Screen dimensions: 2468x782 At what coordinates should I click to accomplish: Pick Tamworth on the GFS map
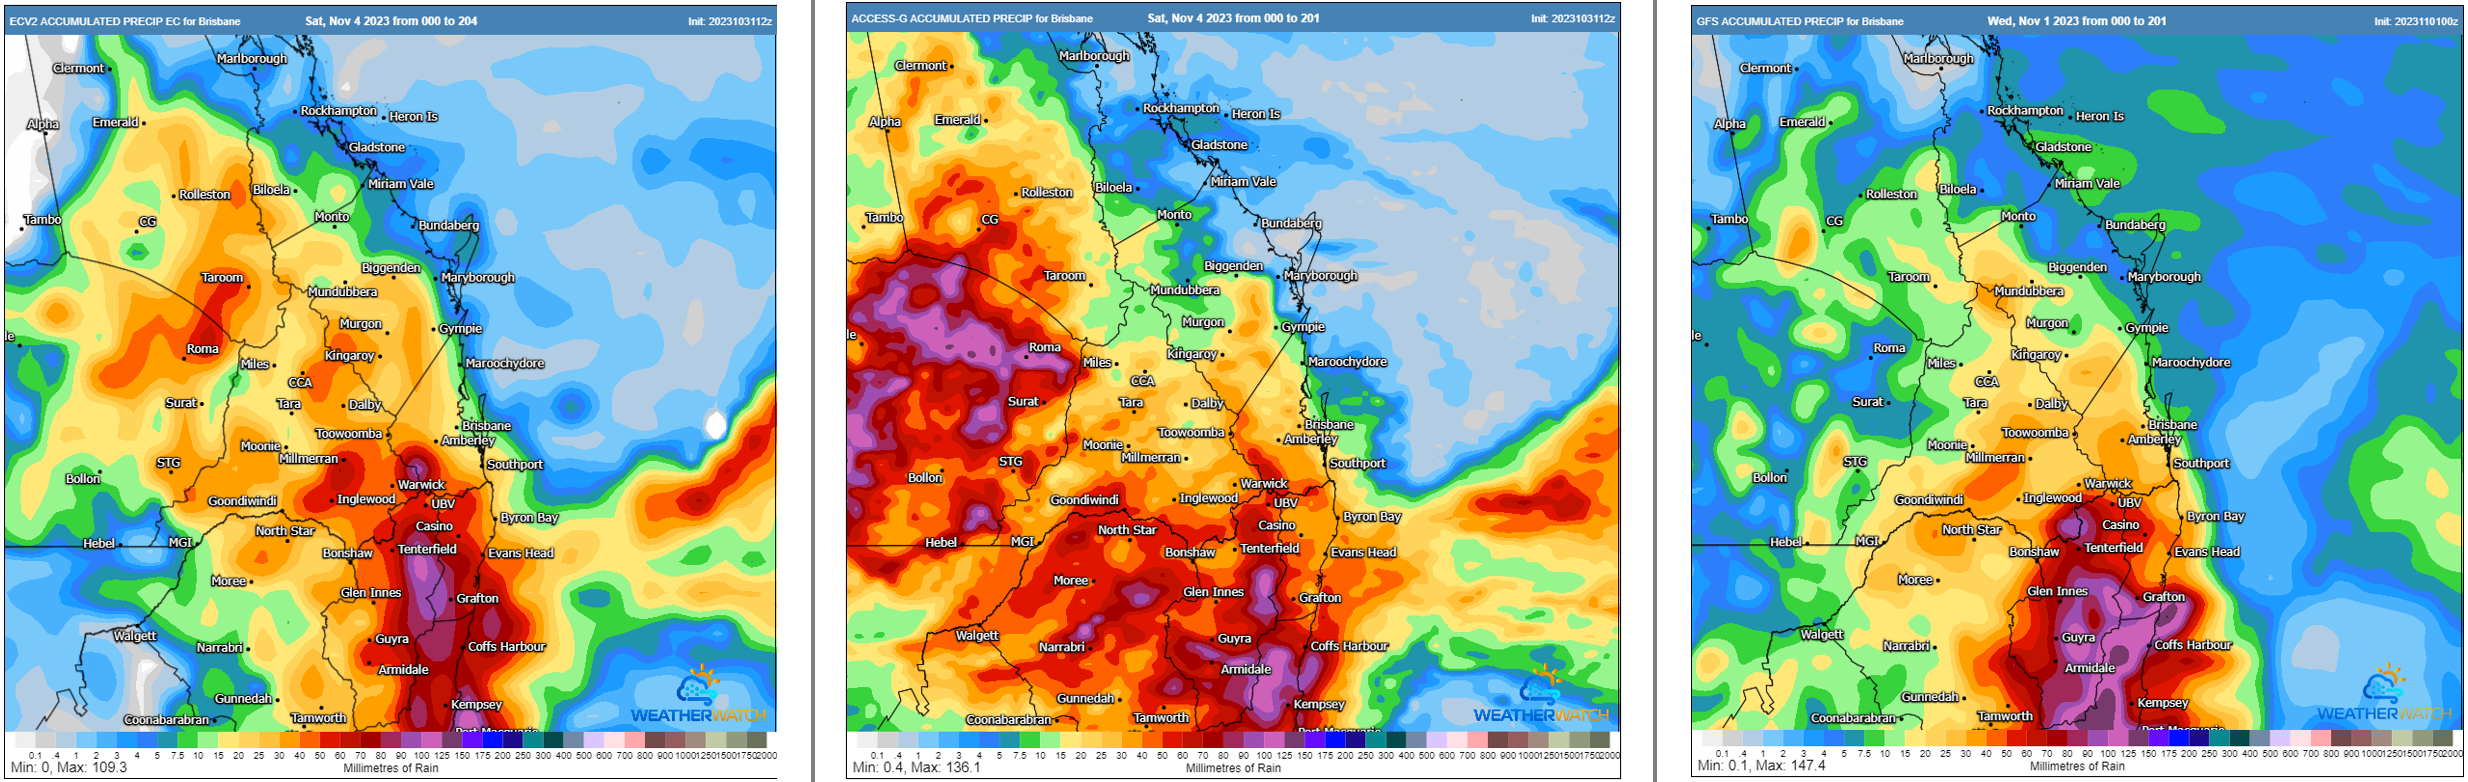(2005, 716)
